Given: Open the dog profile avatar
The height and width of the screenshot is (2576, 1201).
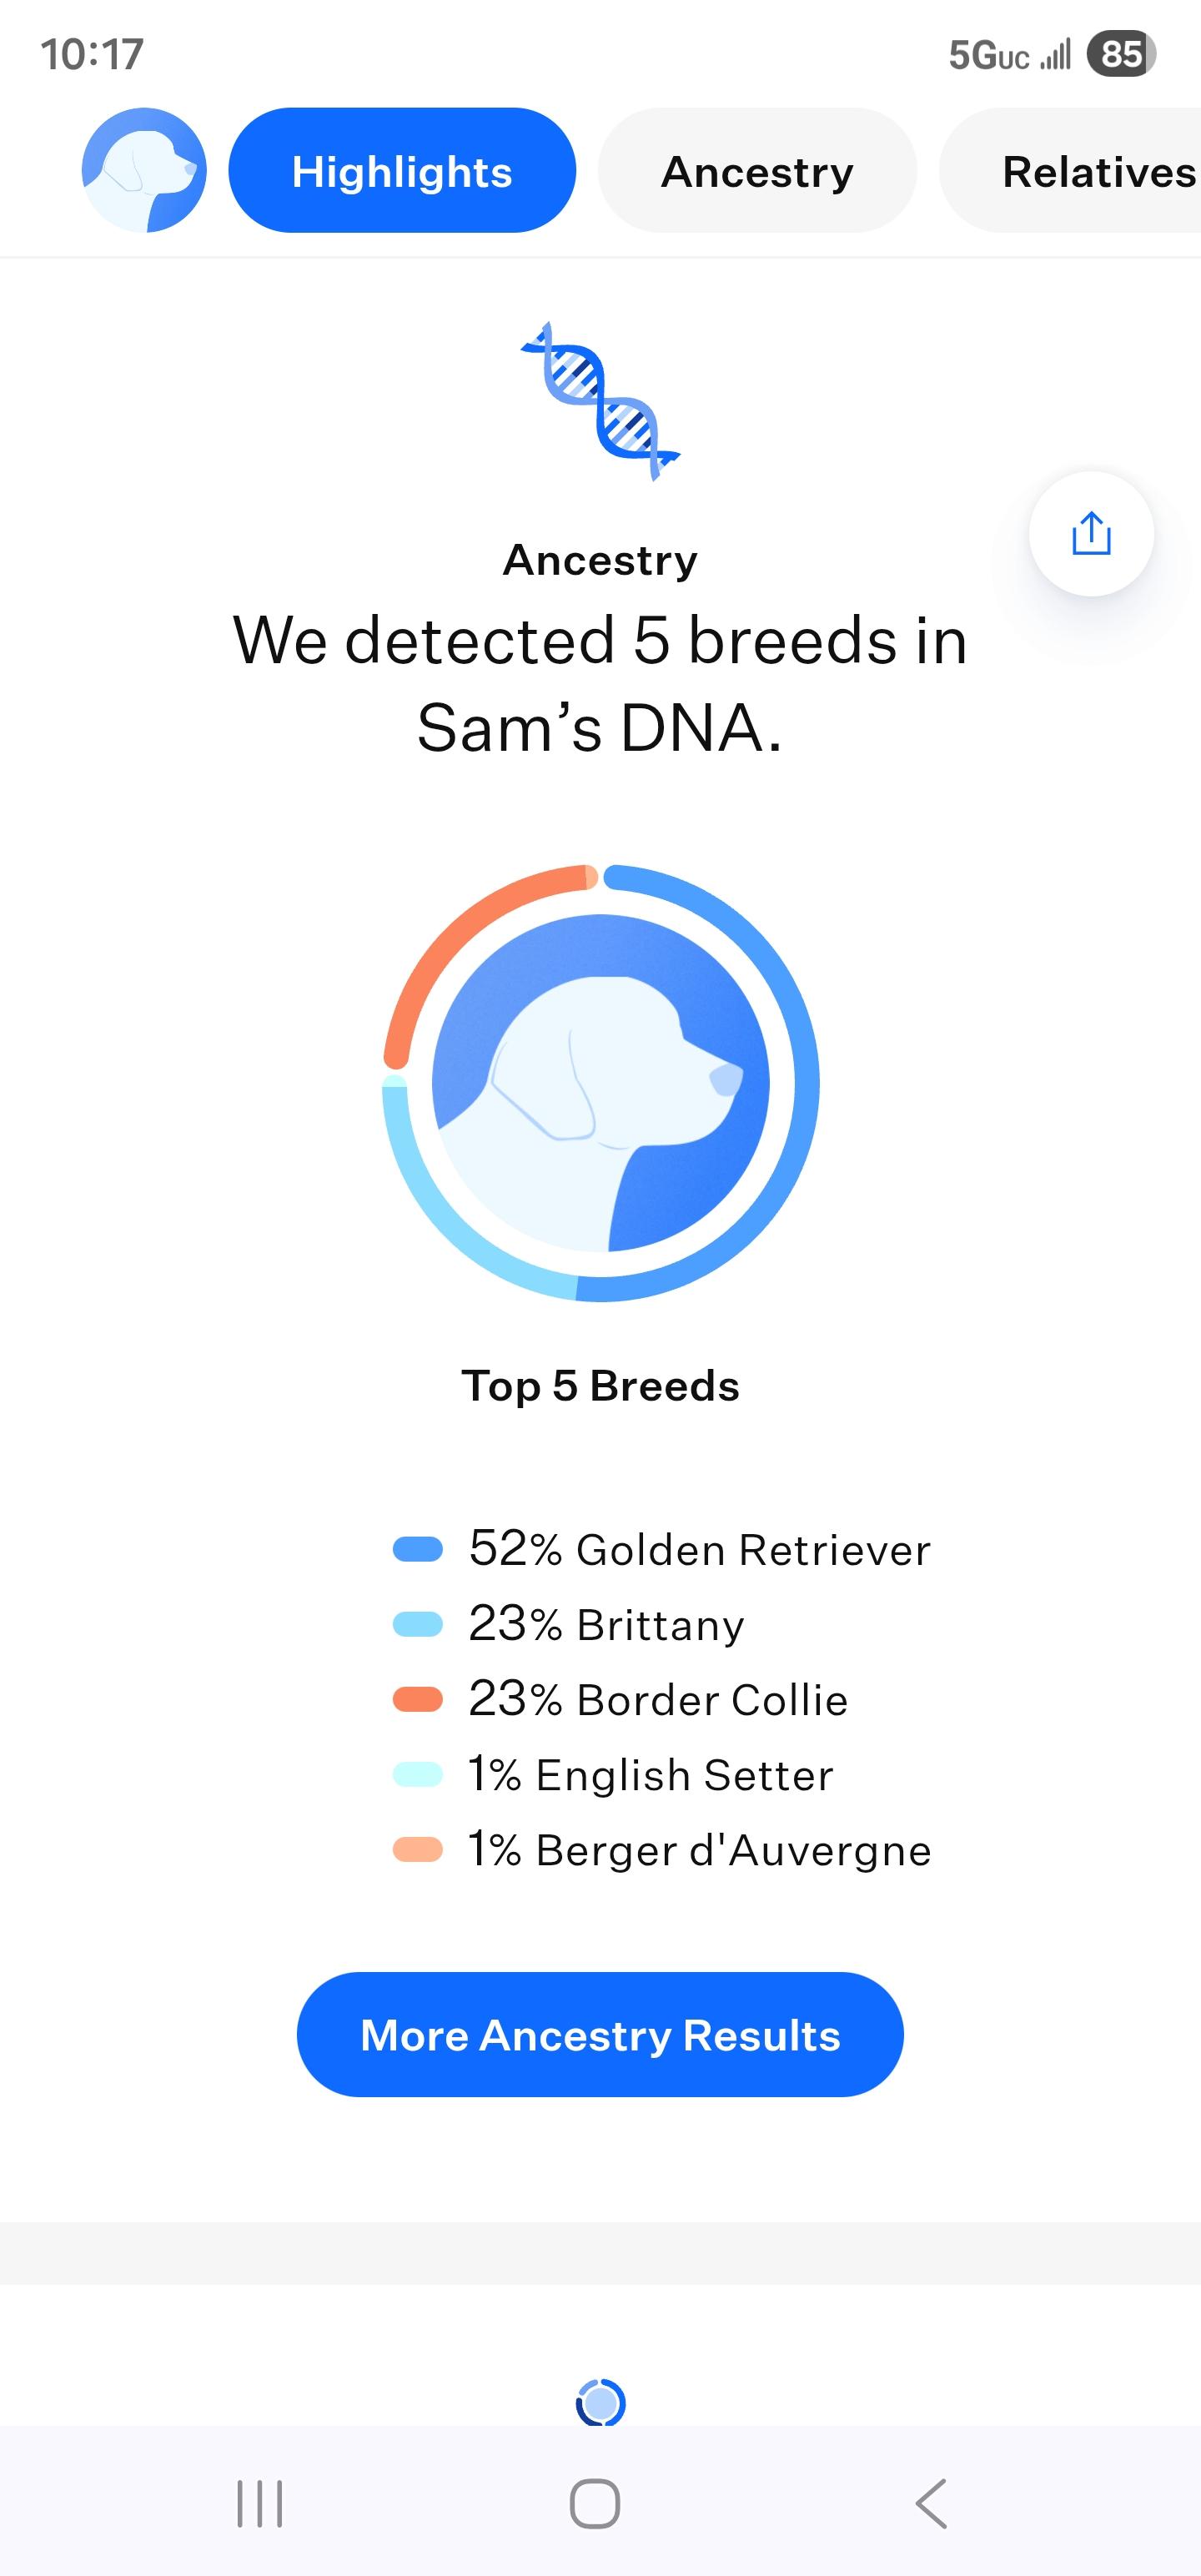Looking at the screenshot, I should click(x=146, y=170).
